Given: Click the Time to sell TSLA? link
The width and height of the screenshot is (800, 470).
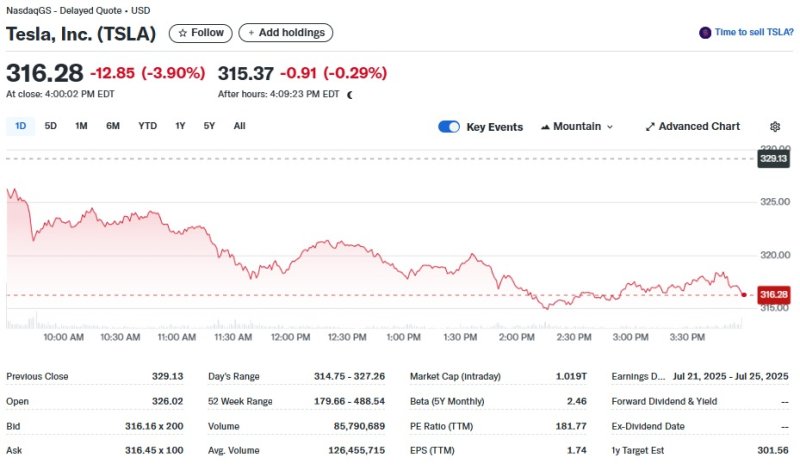Looking at the screenshot, I should click(754, 33).
